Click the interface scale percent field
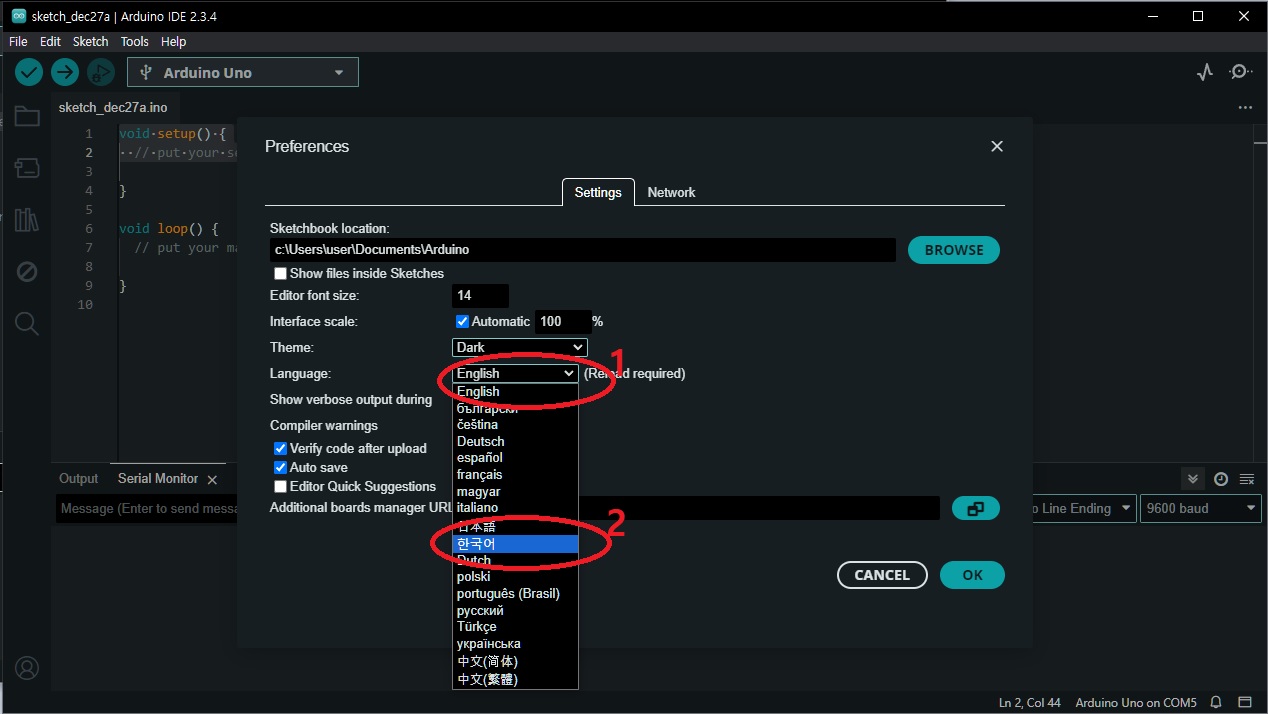Screen dimensions: 1268x714 [x=563, y=321]
